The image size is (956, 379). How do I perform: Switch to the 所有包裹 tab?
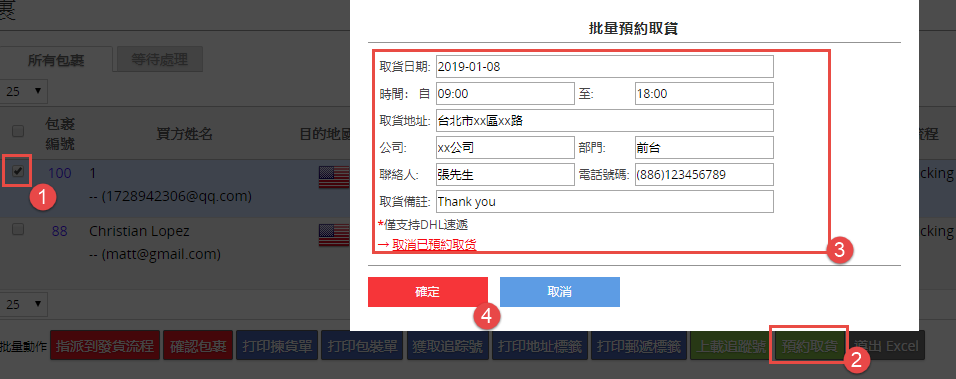tap(56, 60)
